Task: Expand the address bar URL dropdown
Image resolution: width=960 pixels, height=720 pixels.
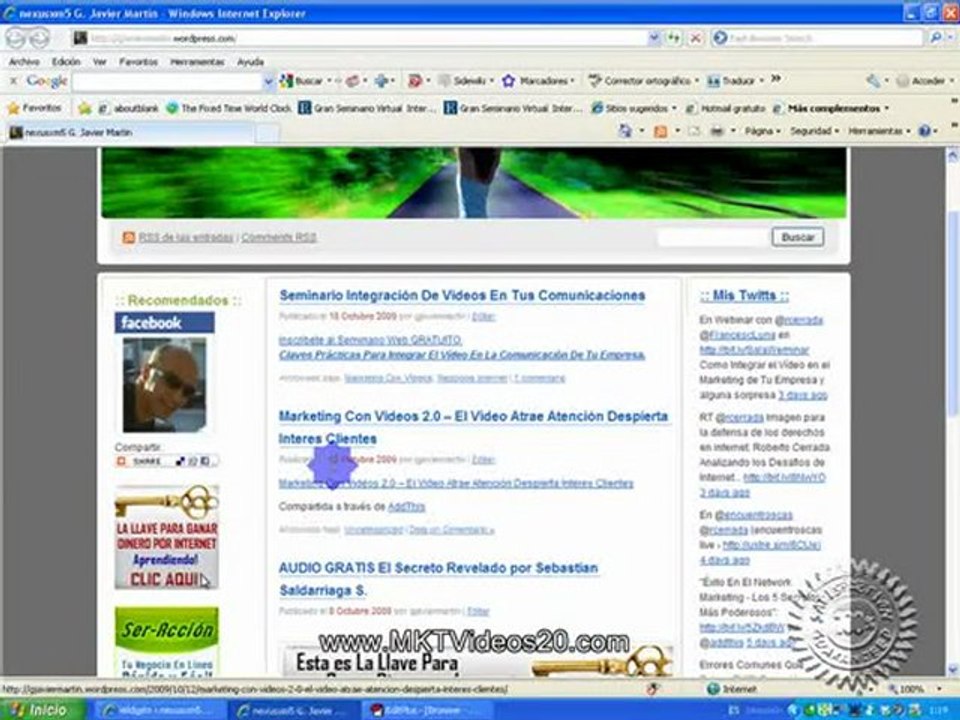Action: tap(653, 38)
